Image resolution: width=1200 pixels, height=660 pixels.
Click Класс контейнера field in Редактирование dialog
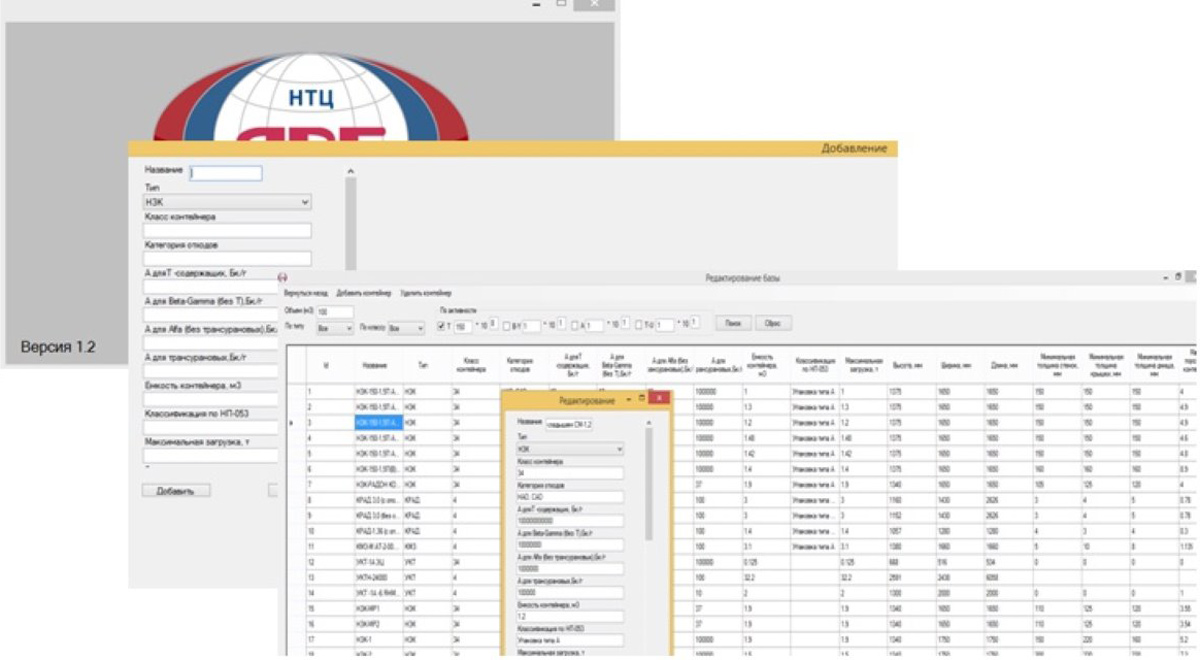tap(570, 473)
